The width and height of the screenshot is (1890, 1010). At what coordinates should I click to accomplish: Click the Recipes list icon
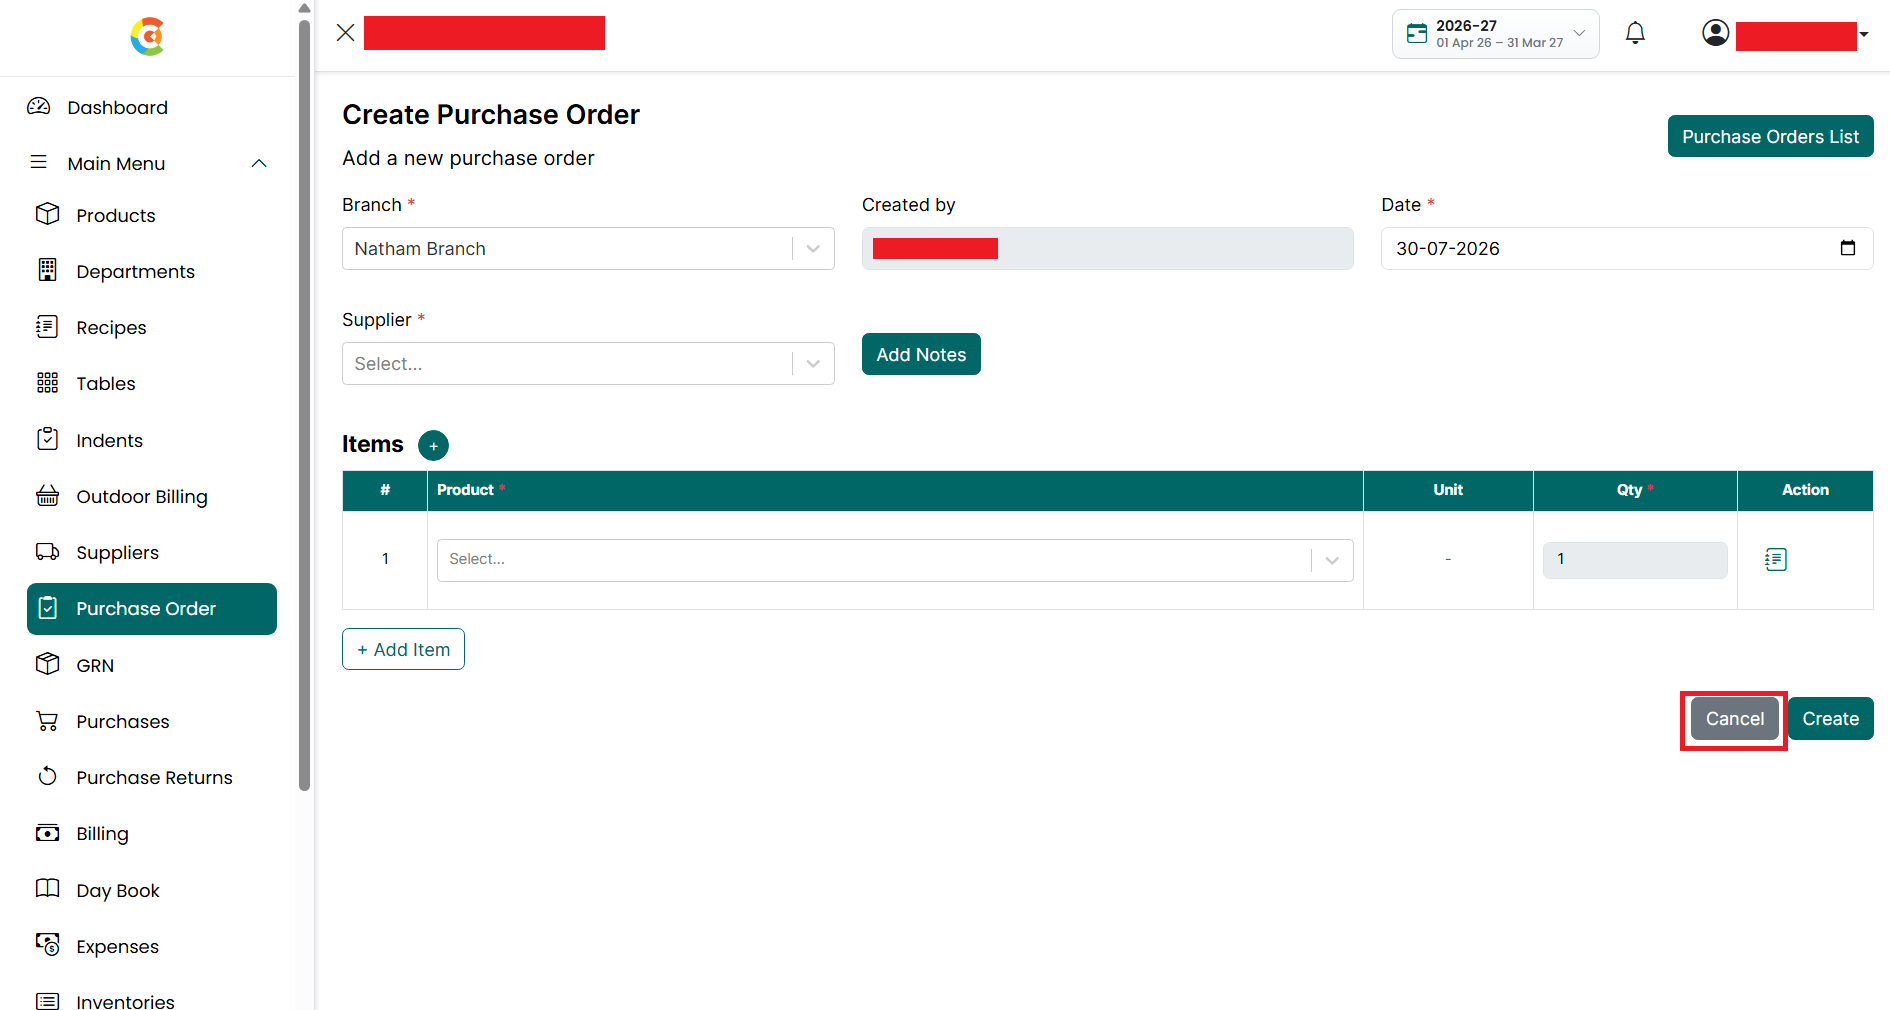pos(47,326)
